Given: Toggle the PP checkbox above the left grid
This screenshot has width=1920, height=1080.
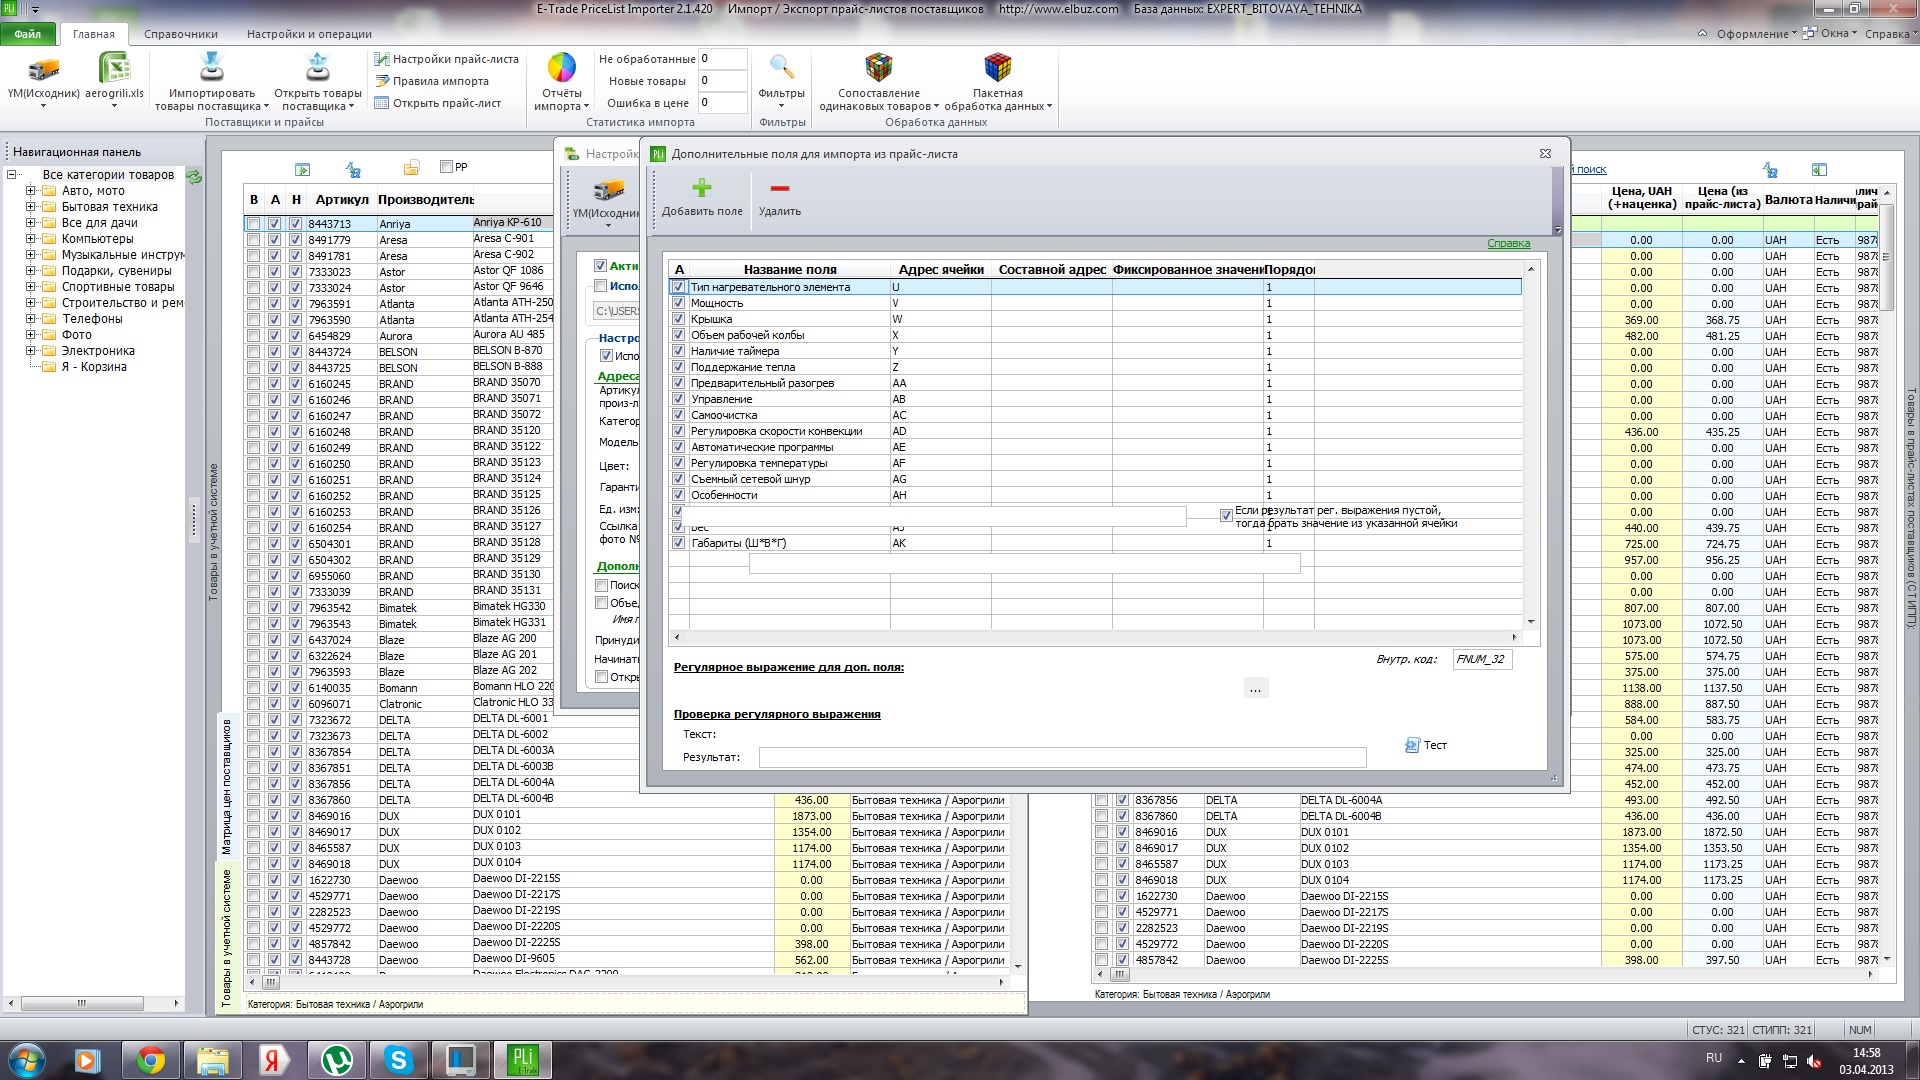Looking at the screenshot, I should tap(447, 167).
